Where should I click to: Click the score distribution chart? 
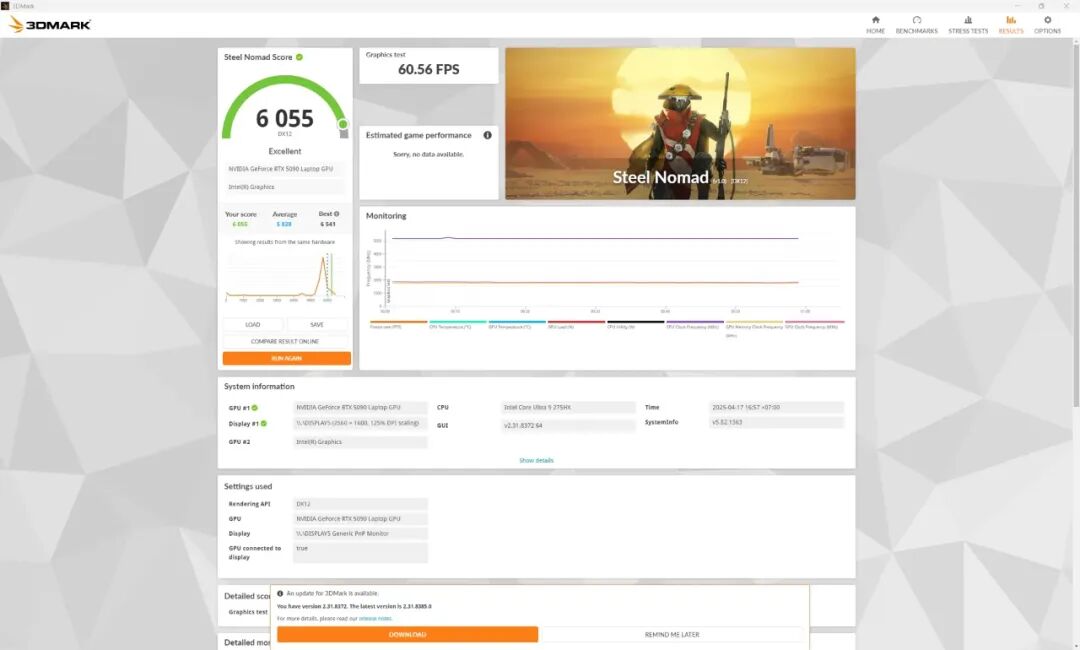pos(285,277)
